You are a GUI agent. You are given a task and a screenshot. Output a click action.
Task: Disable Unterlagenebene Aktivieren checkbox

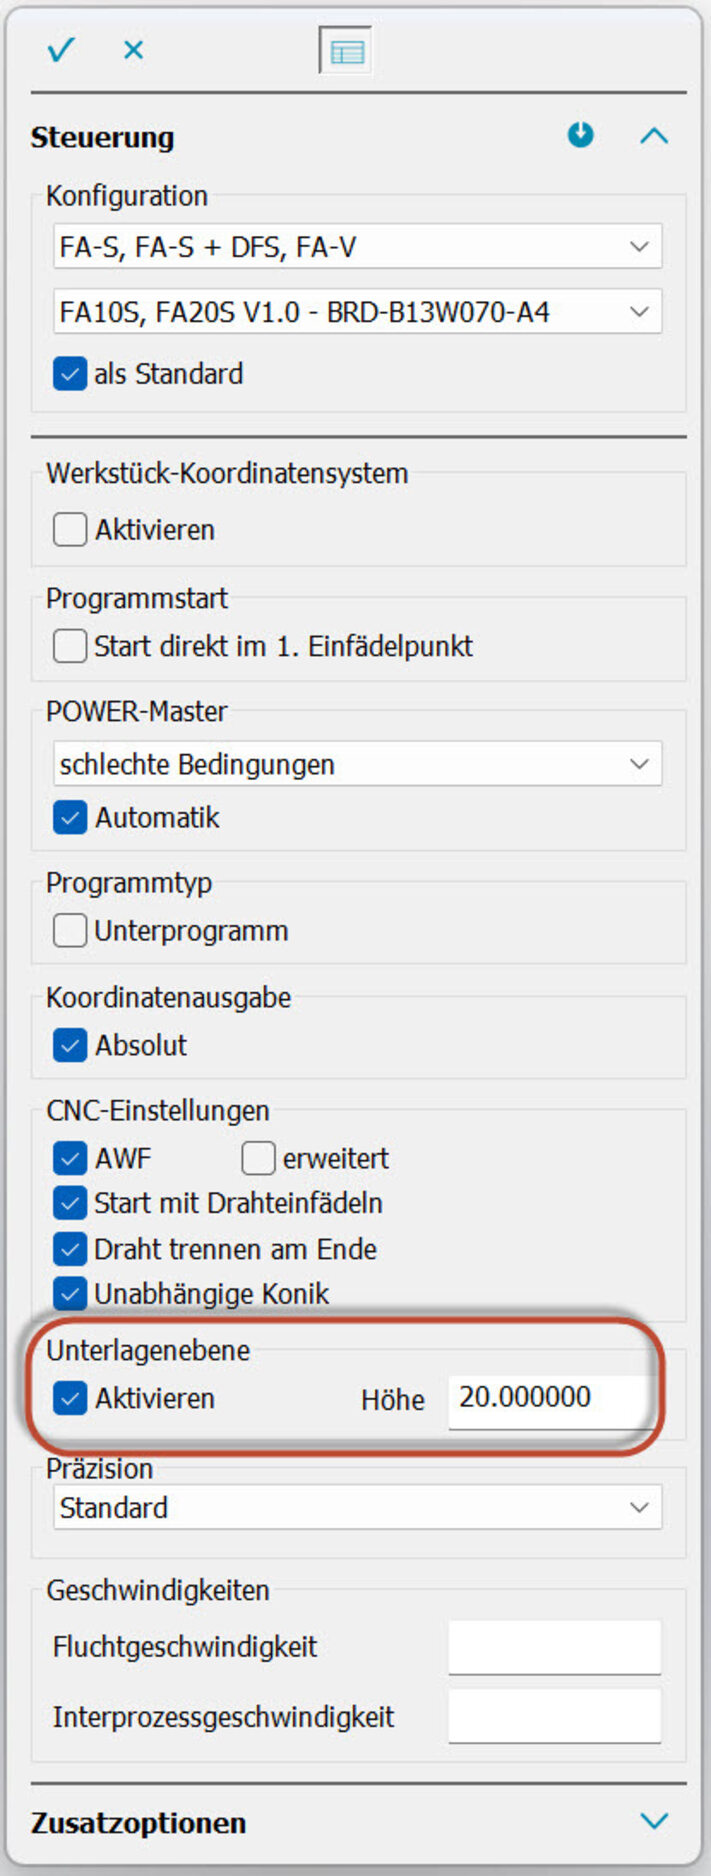click(70, 1398)
